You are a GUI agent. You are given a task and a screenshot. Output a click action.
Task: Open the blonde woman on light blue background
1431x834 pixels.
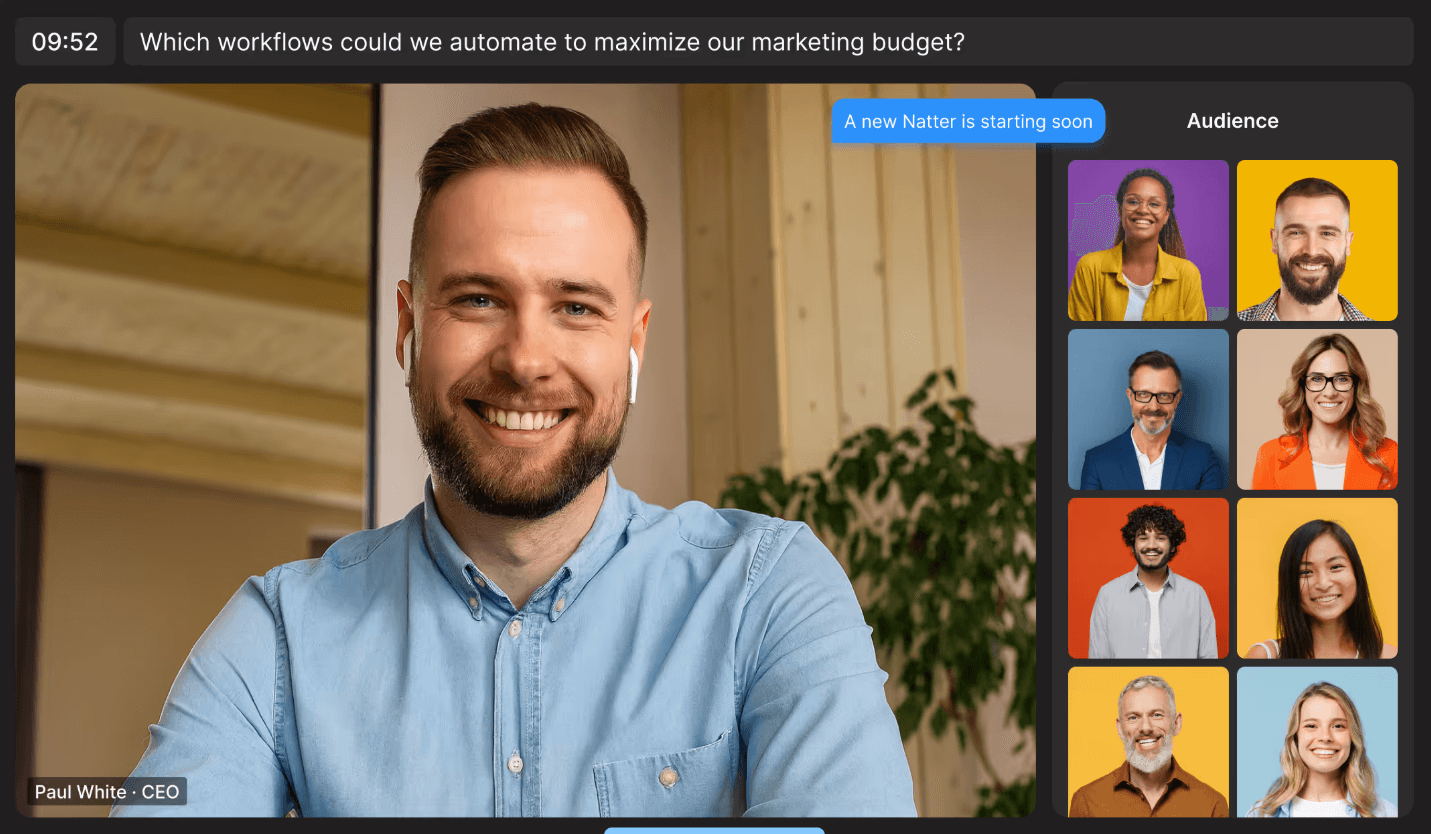(1316, 745)
